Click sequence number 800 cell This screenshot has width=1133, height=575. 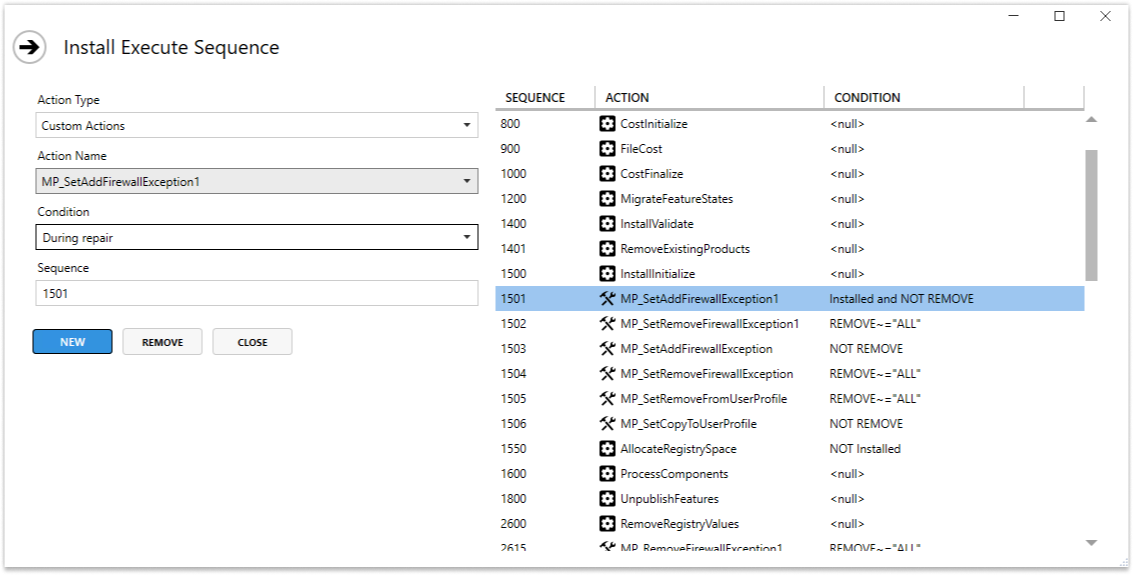(510, 124)
